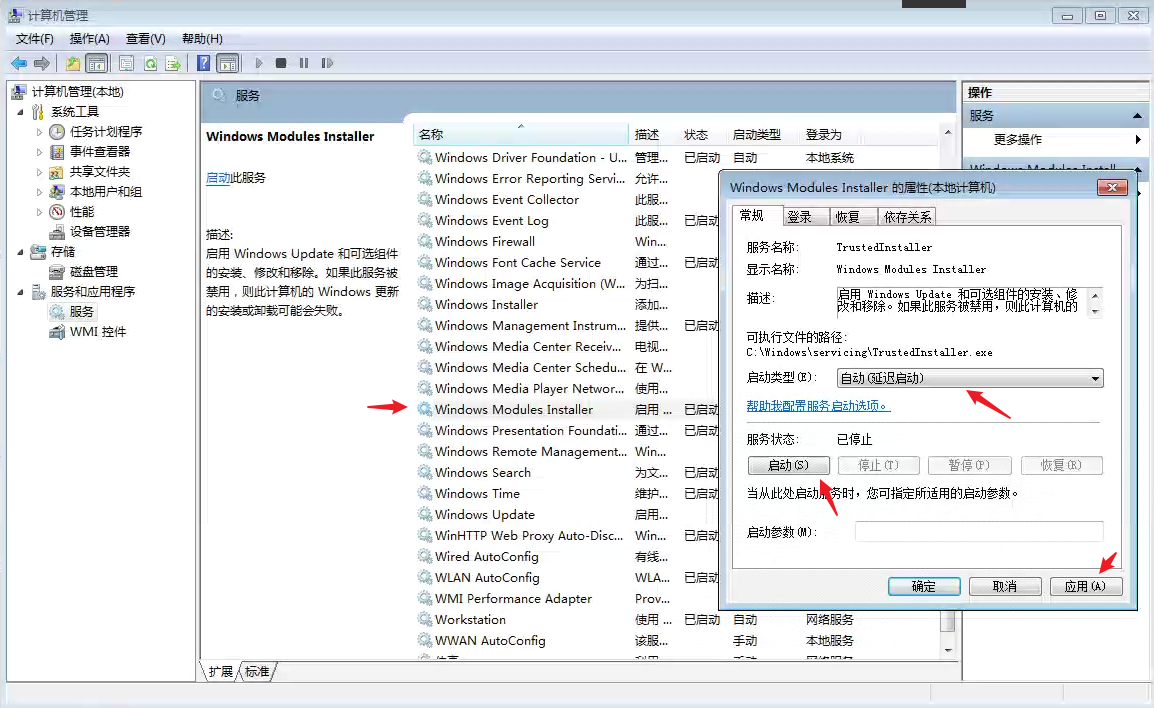Click the stop service square icon
1154x708 pixels.
click(281, 63)
